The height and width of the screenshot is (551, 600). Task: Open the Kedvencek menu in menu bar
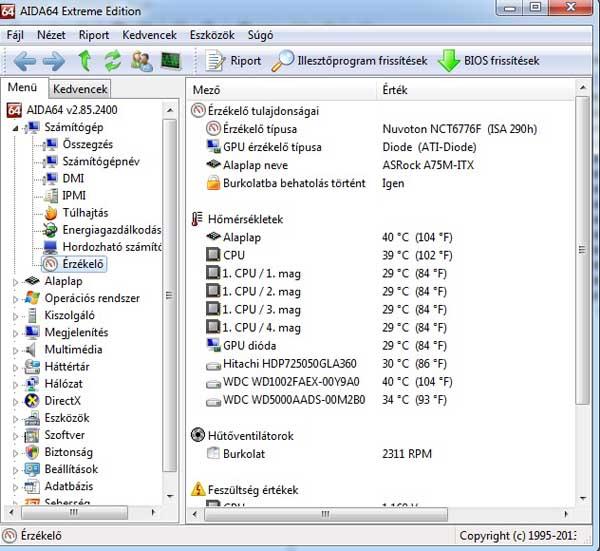pyautogui.click(x=149, y=35)
